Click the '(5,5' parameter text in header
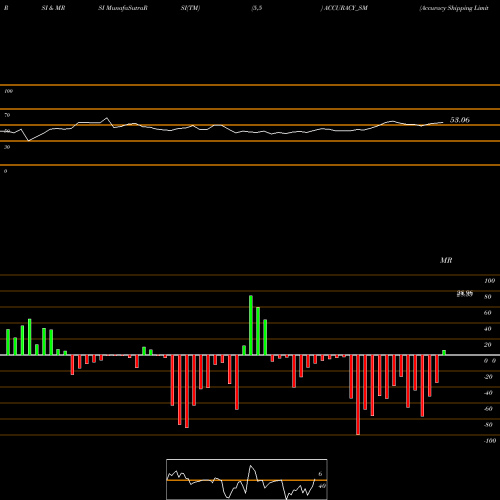Screen dimensions: 500x500 pos(257,8)
